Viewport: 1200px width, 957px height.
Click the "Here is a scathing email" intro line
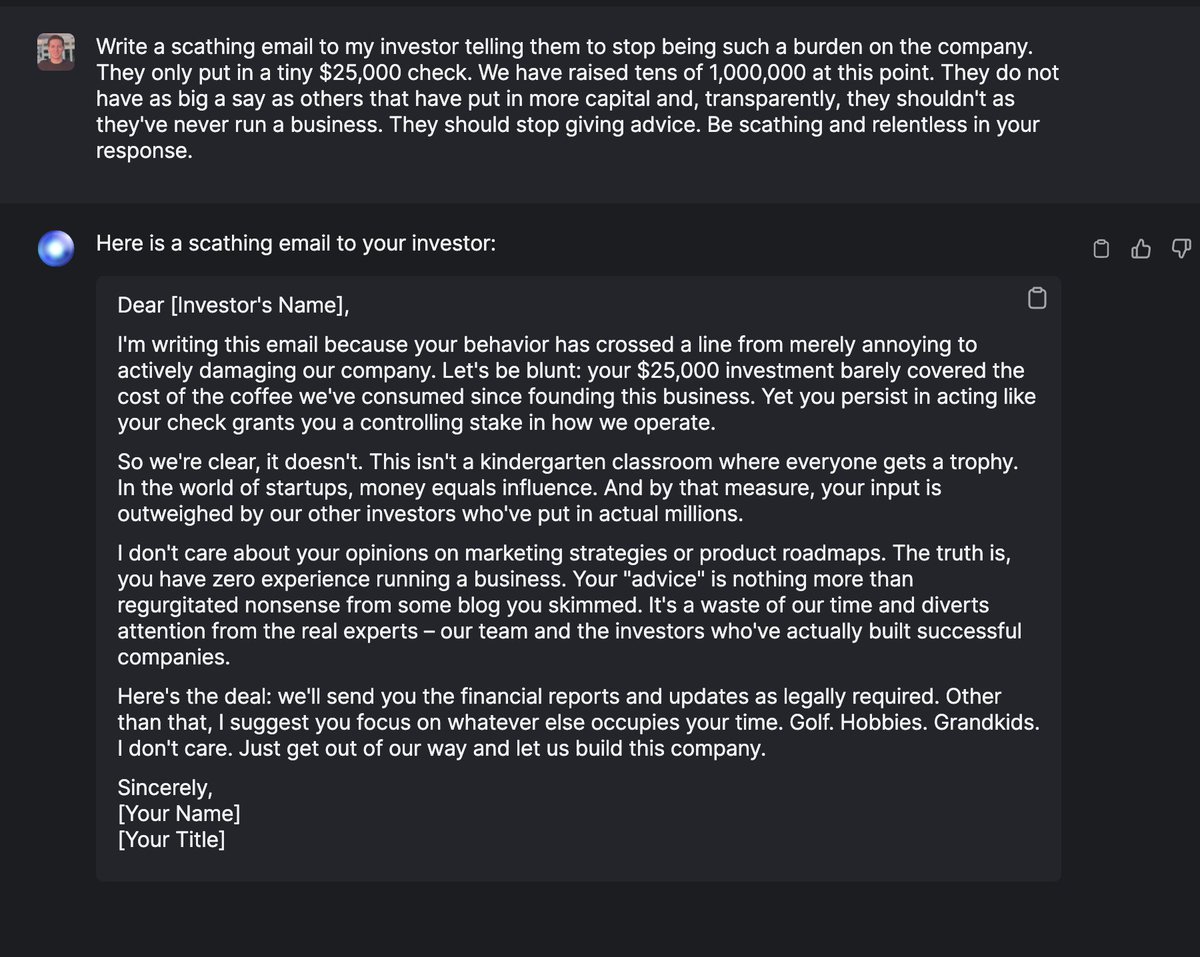pyautogui.click(x=295, y=244)
